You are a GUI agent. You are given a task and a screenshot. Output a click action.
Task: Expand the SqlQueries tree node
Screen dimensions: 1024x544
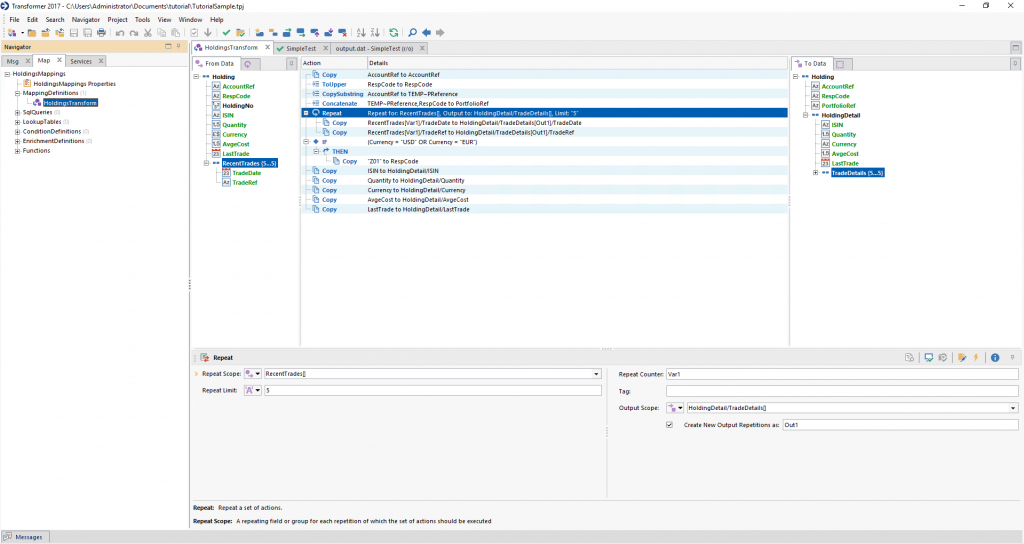point(17,112)
